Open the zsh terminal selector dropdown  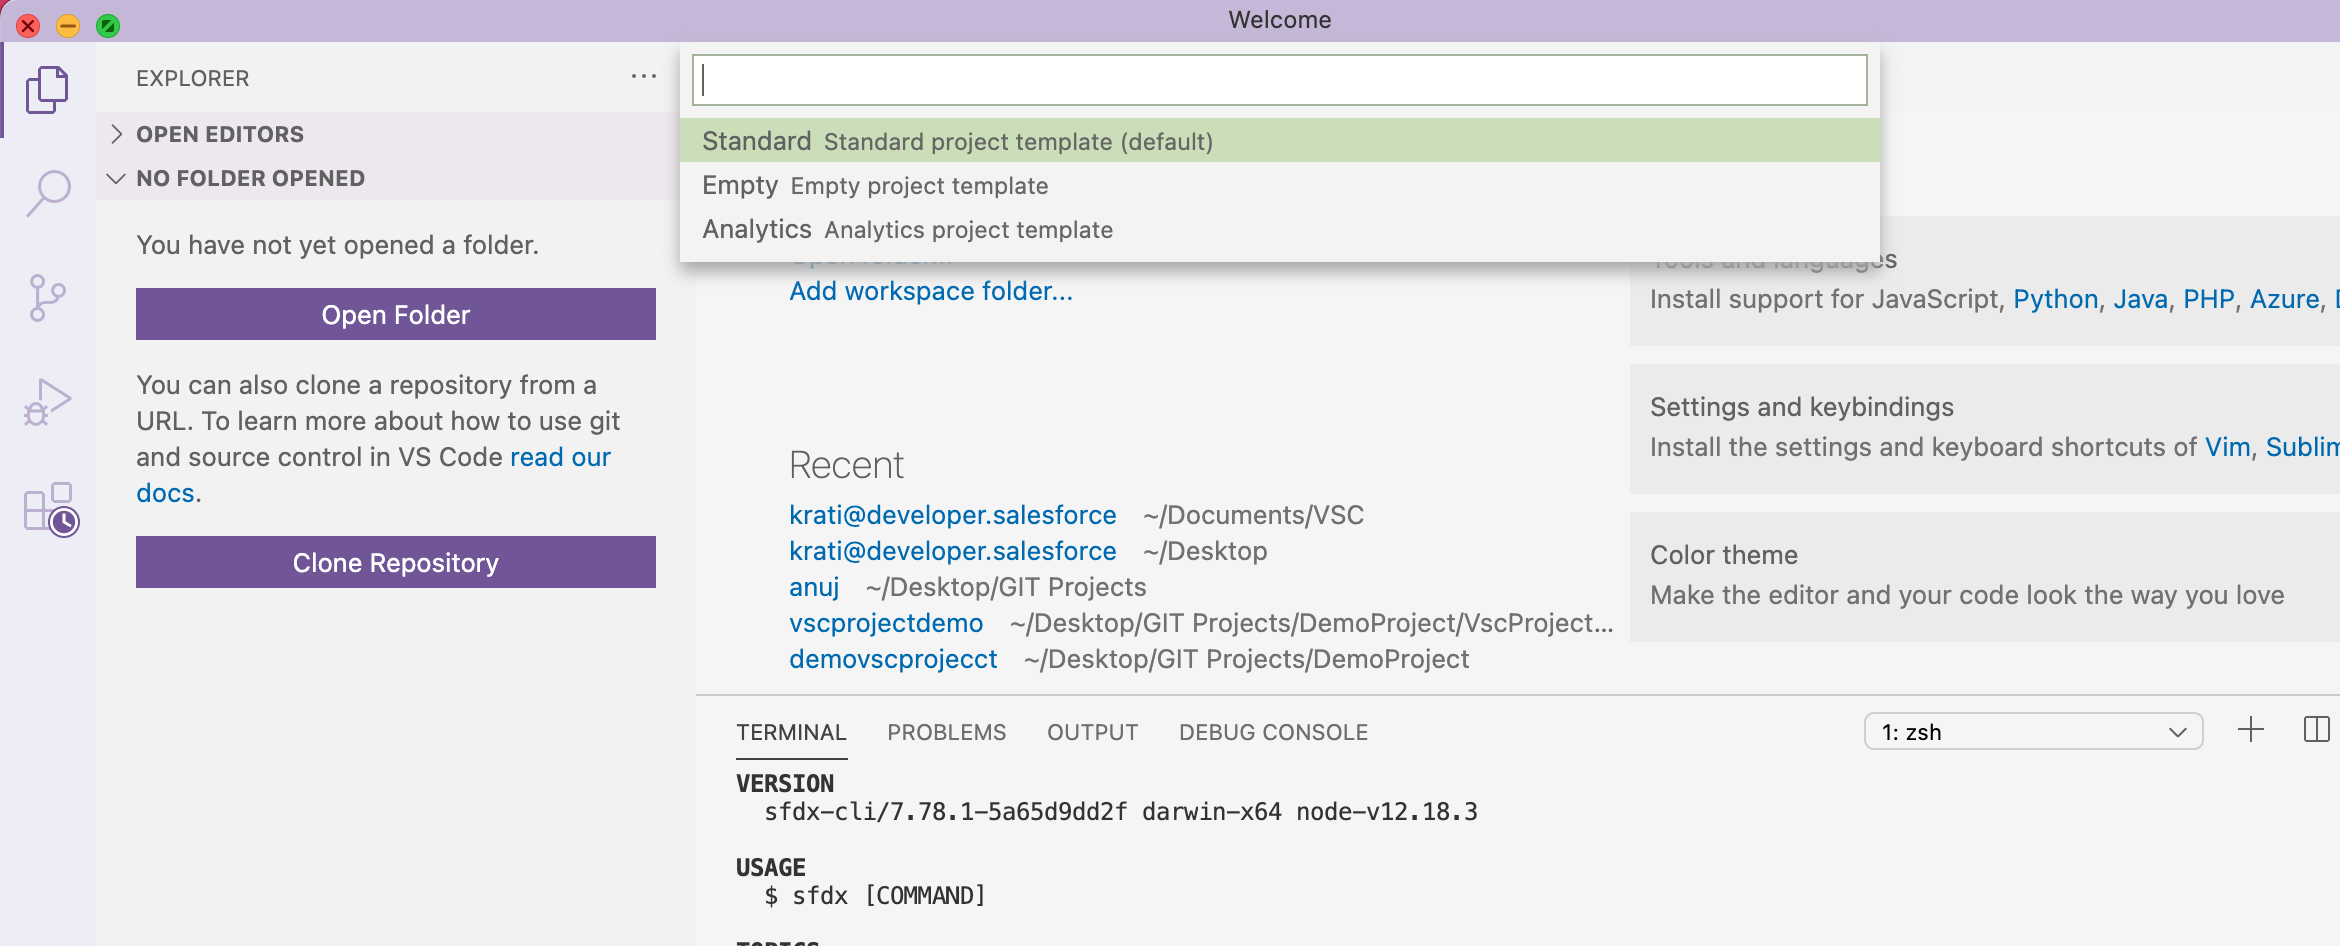[2033, 732]
